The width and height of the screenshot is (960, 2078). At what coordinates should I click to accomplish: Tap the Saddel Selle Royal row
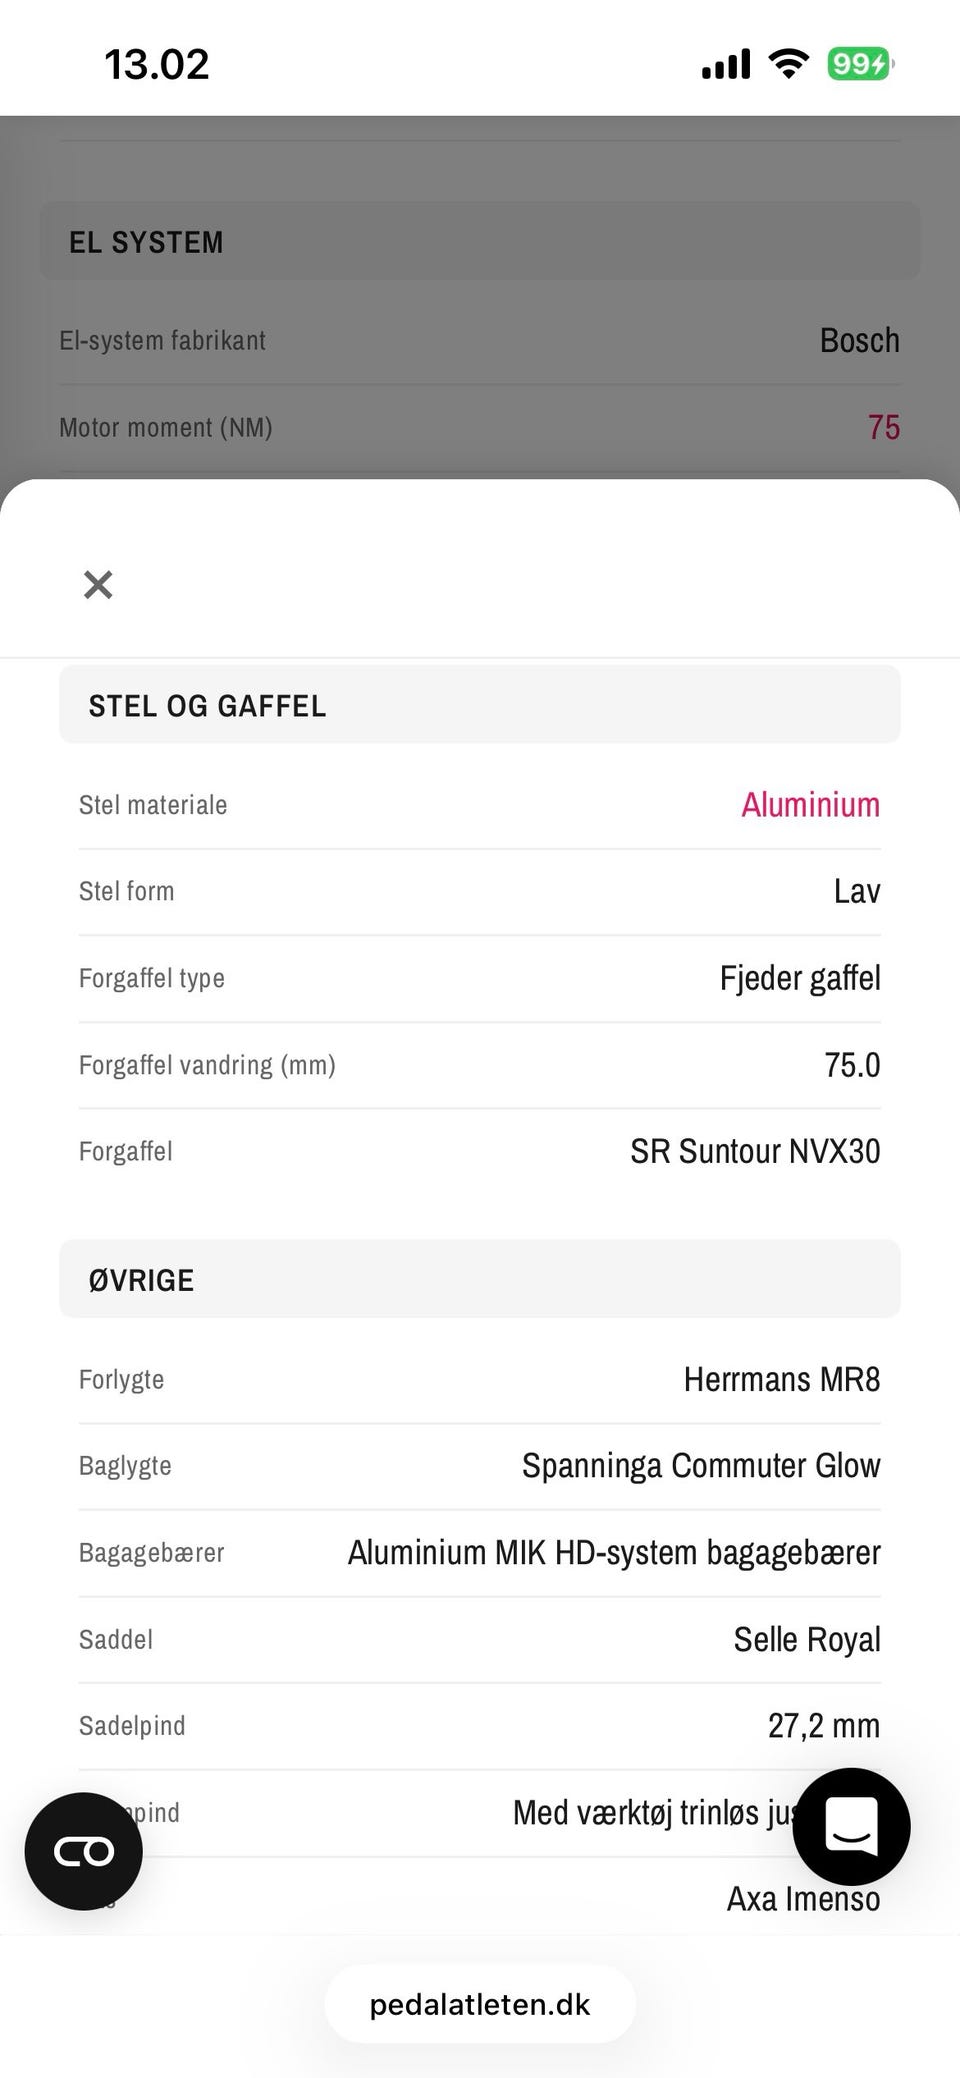click(480, 1639)
